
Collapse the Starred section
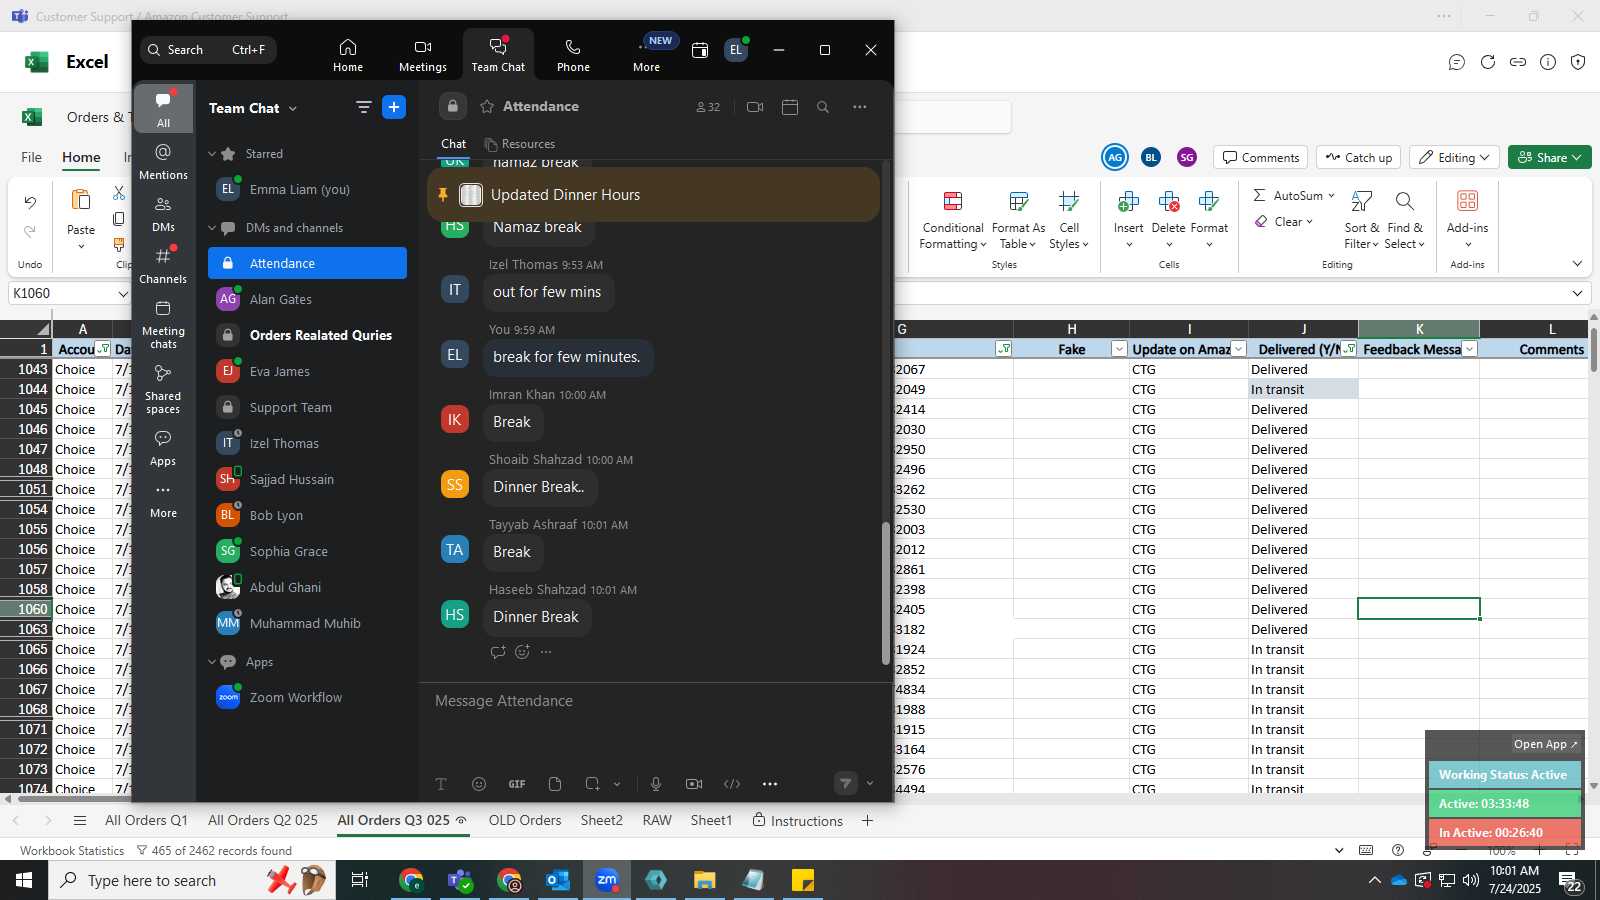[212, 154]
